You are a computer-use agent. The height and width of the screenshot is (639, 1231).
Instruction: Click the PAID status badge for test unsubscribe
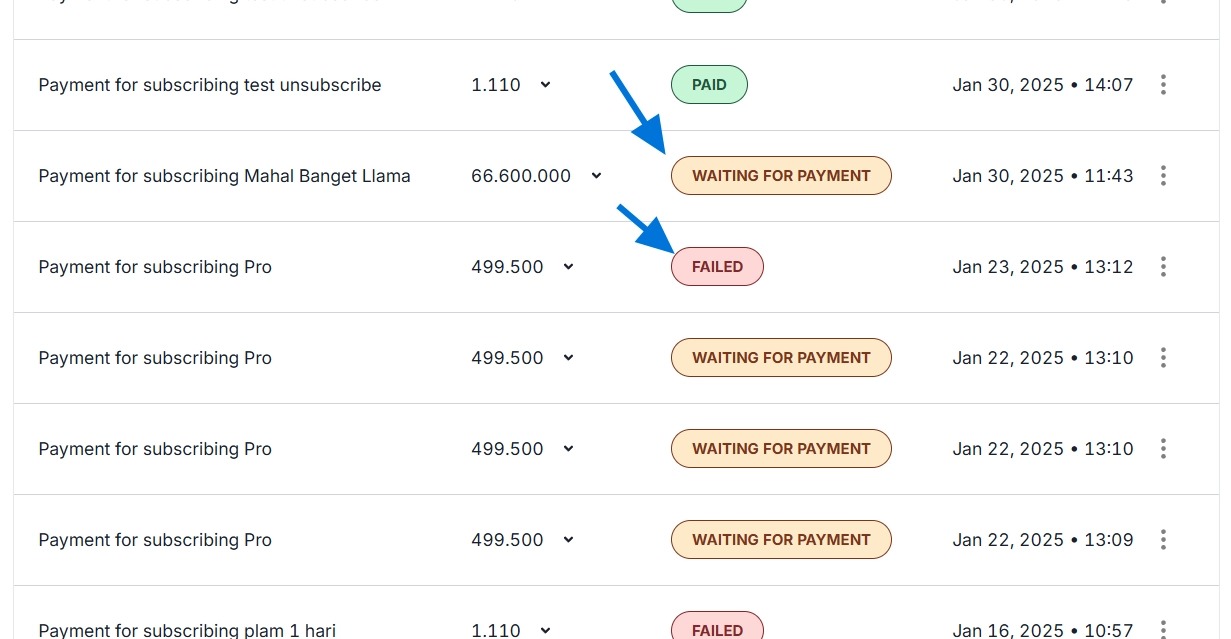[x=709, y=85]
